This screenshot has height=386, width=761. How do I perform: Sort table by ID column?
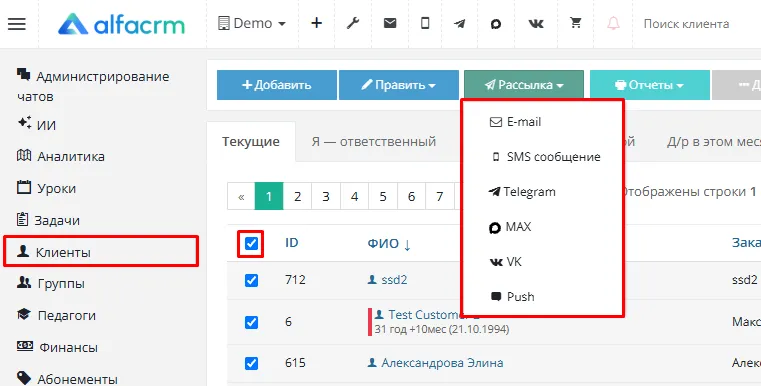pos(292,242)
